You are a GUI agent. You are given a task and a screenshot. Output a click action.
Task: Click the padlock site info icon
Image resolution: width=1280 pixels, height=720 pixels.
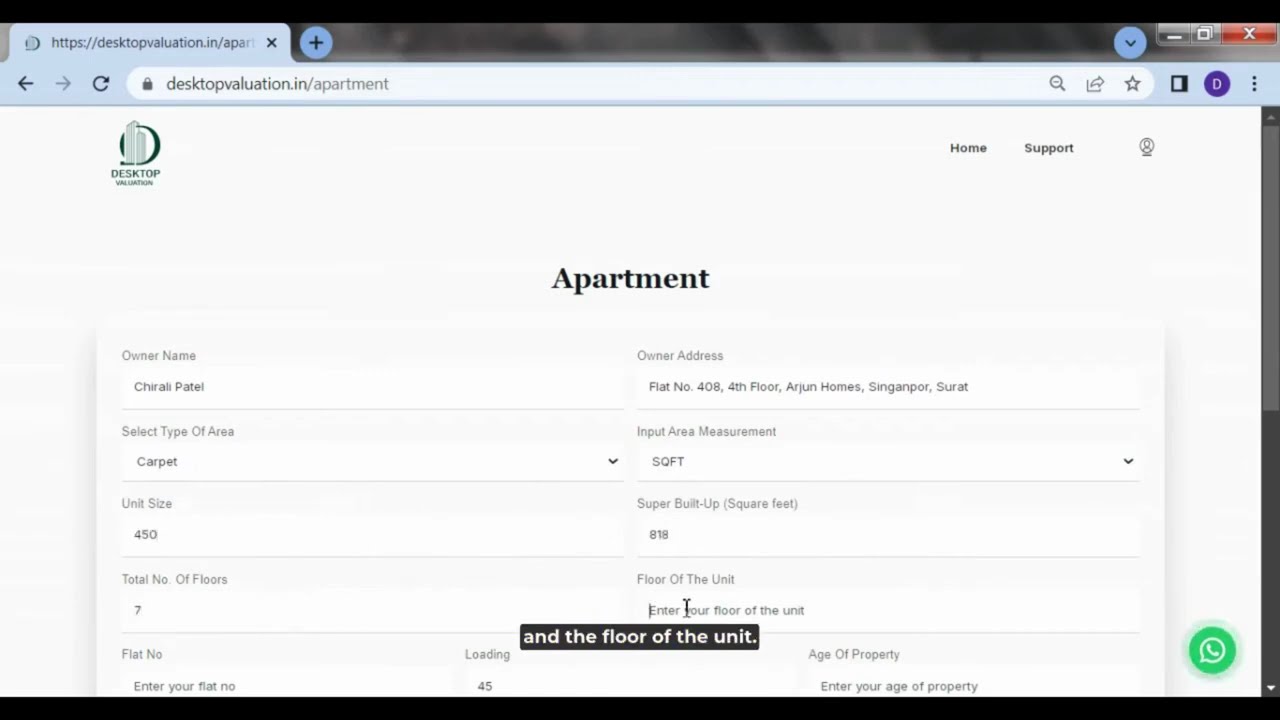pos(148,84)
